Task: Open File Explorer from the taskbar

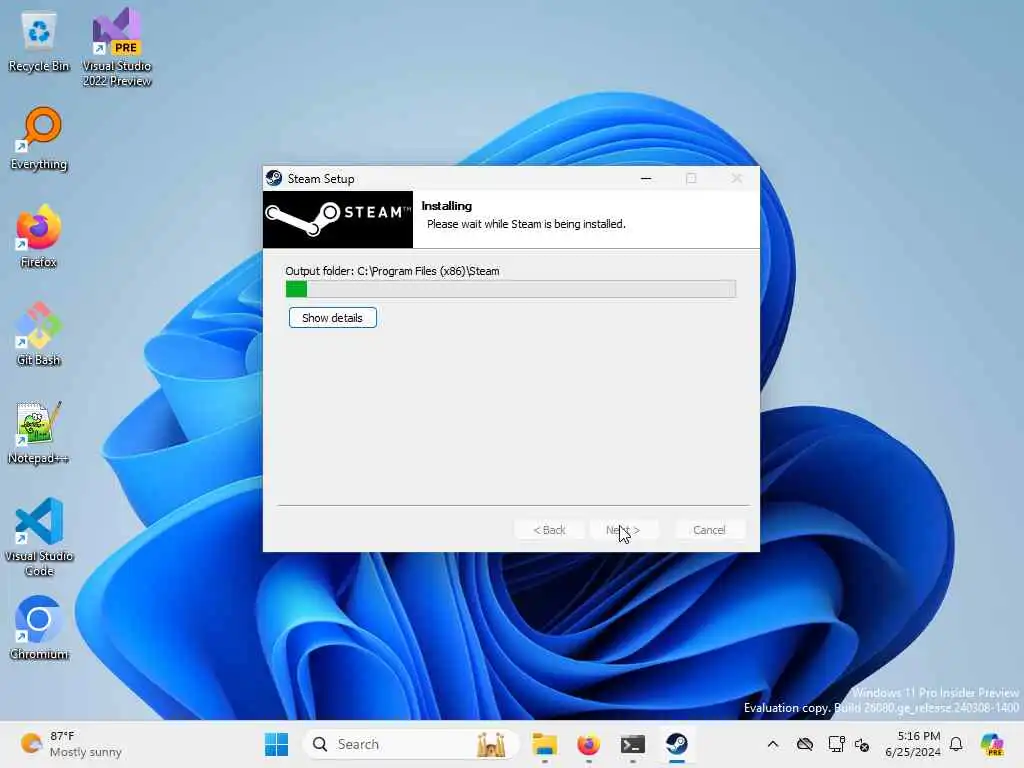Action: pyautogui.click(x=545, y=744)
